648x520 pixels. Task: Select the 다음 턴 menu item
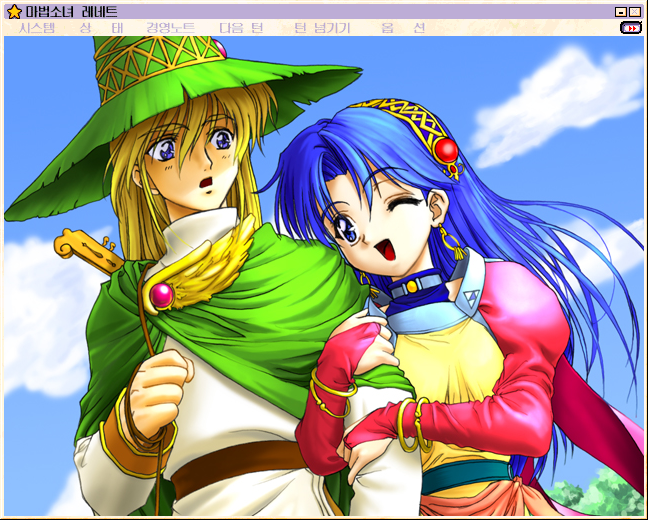pyautogui.click(x=241, y=28)
